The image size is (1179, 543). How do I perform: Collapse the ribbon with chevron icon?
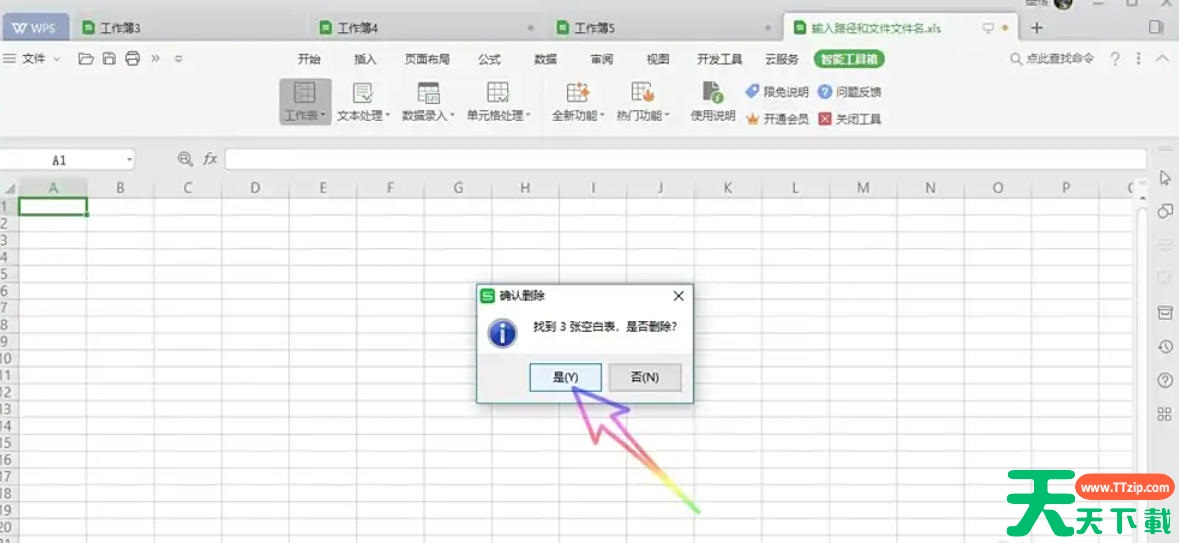1164,59
